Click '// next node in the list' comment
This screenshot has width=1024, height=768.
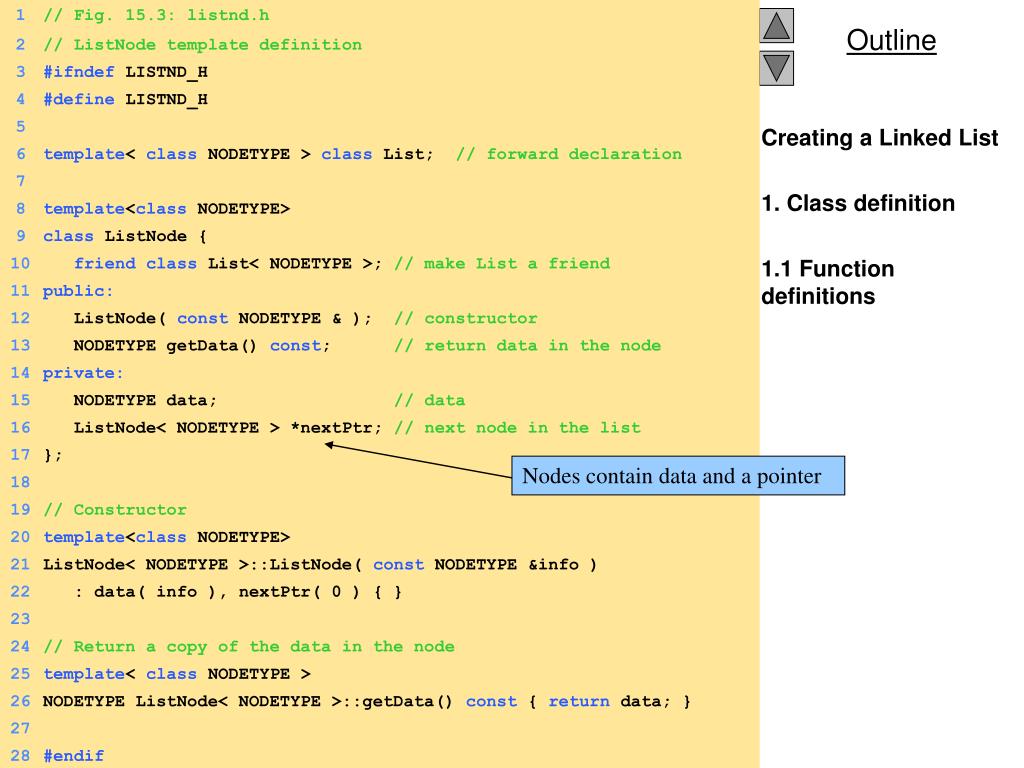coord(517,428)
